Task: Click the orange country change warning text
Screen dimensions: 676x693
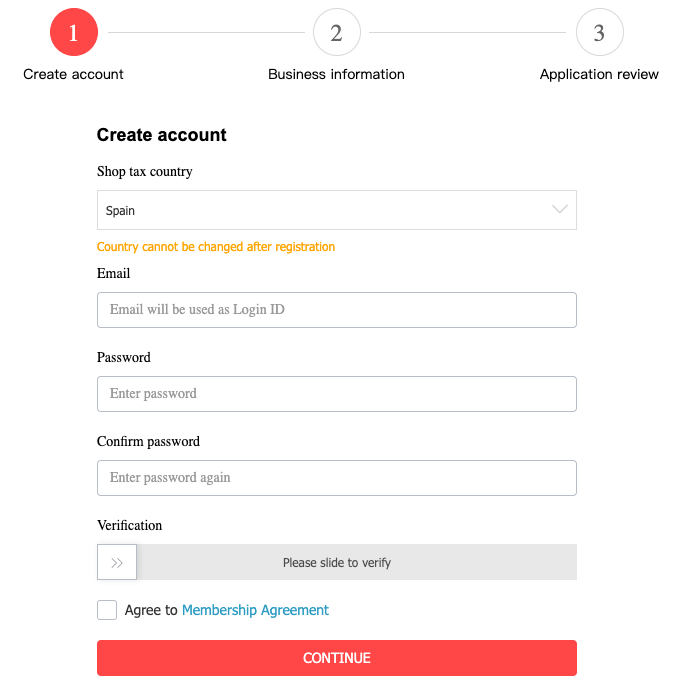Action: click(x=216, y=247)
